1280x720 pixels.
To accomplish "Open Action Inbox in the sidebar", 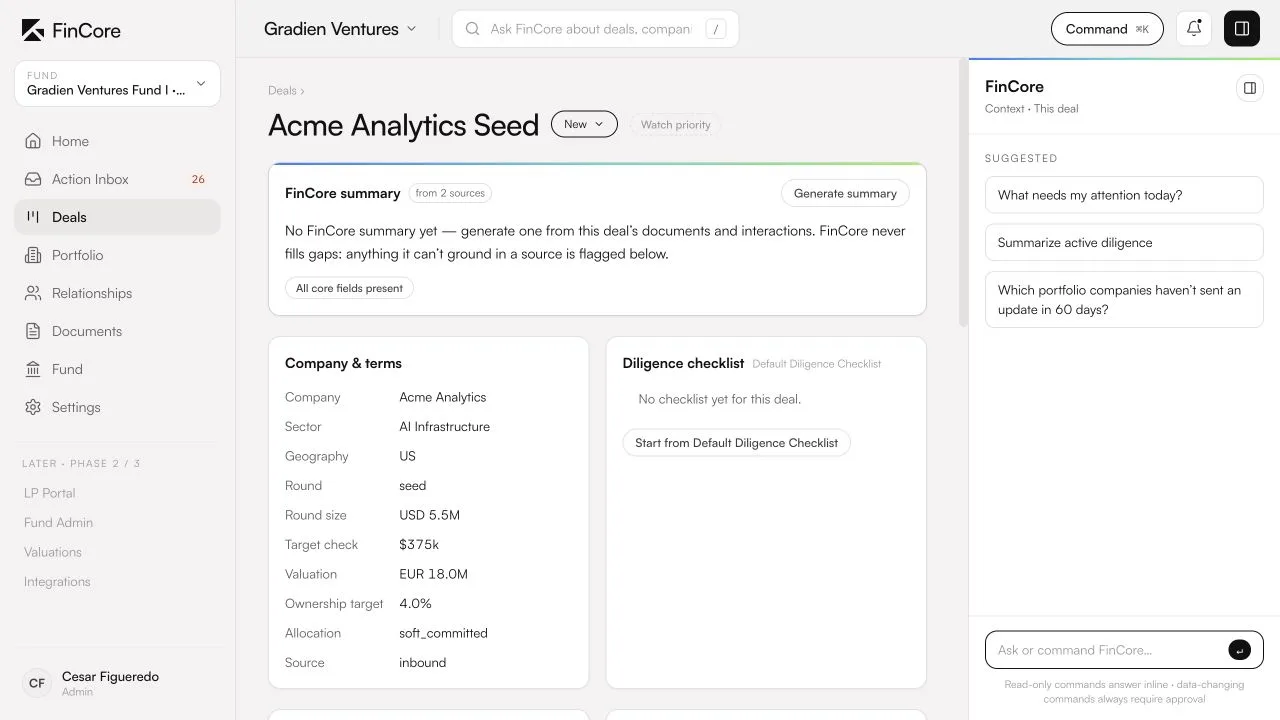I will (117, 179).
